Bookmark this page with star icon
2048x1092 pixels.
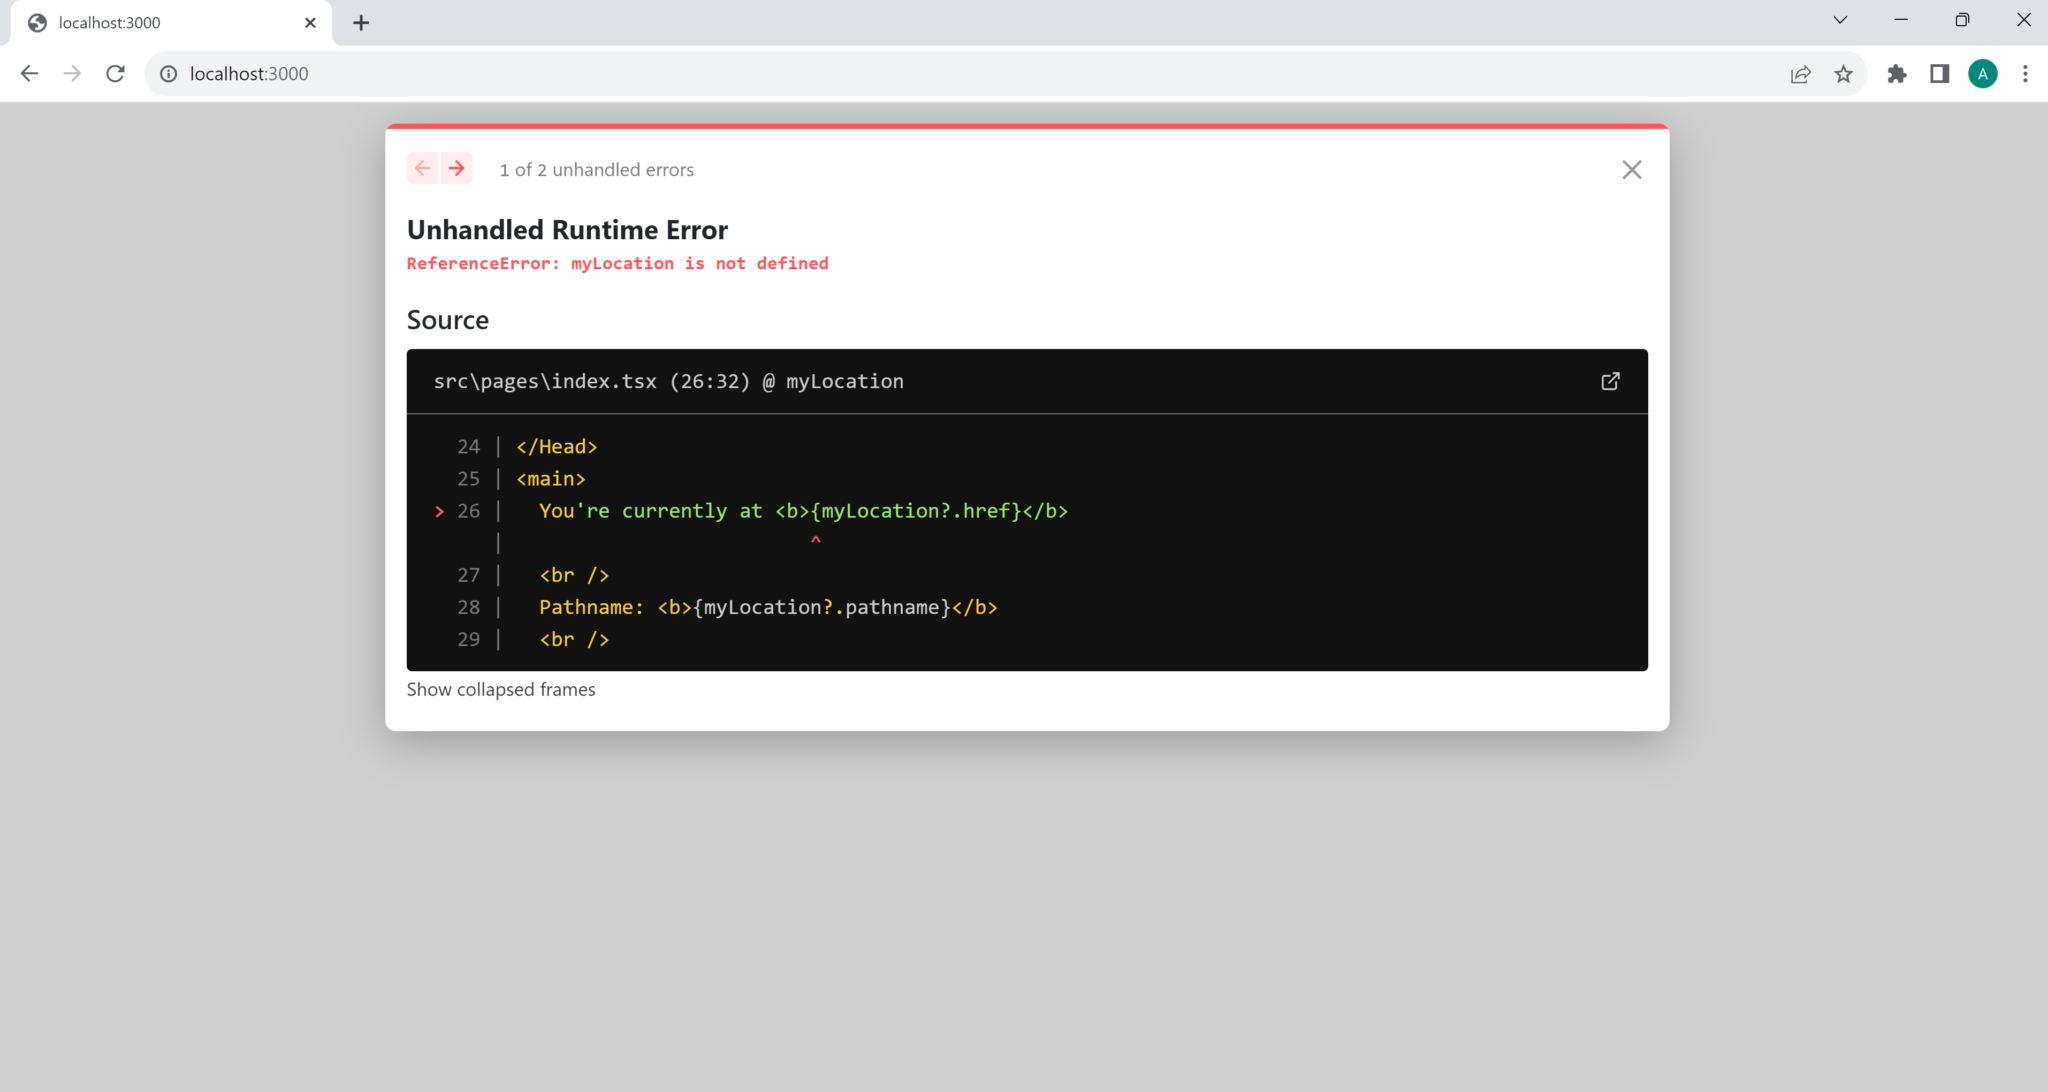pos(1843,74)
